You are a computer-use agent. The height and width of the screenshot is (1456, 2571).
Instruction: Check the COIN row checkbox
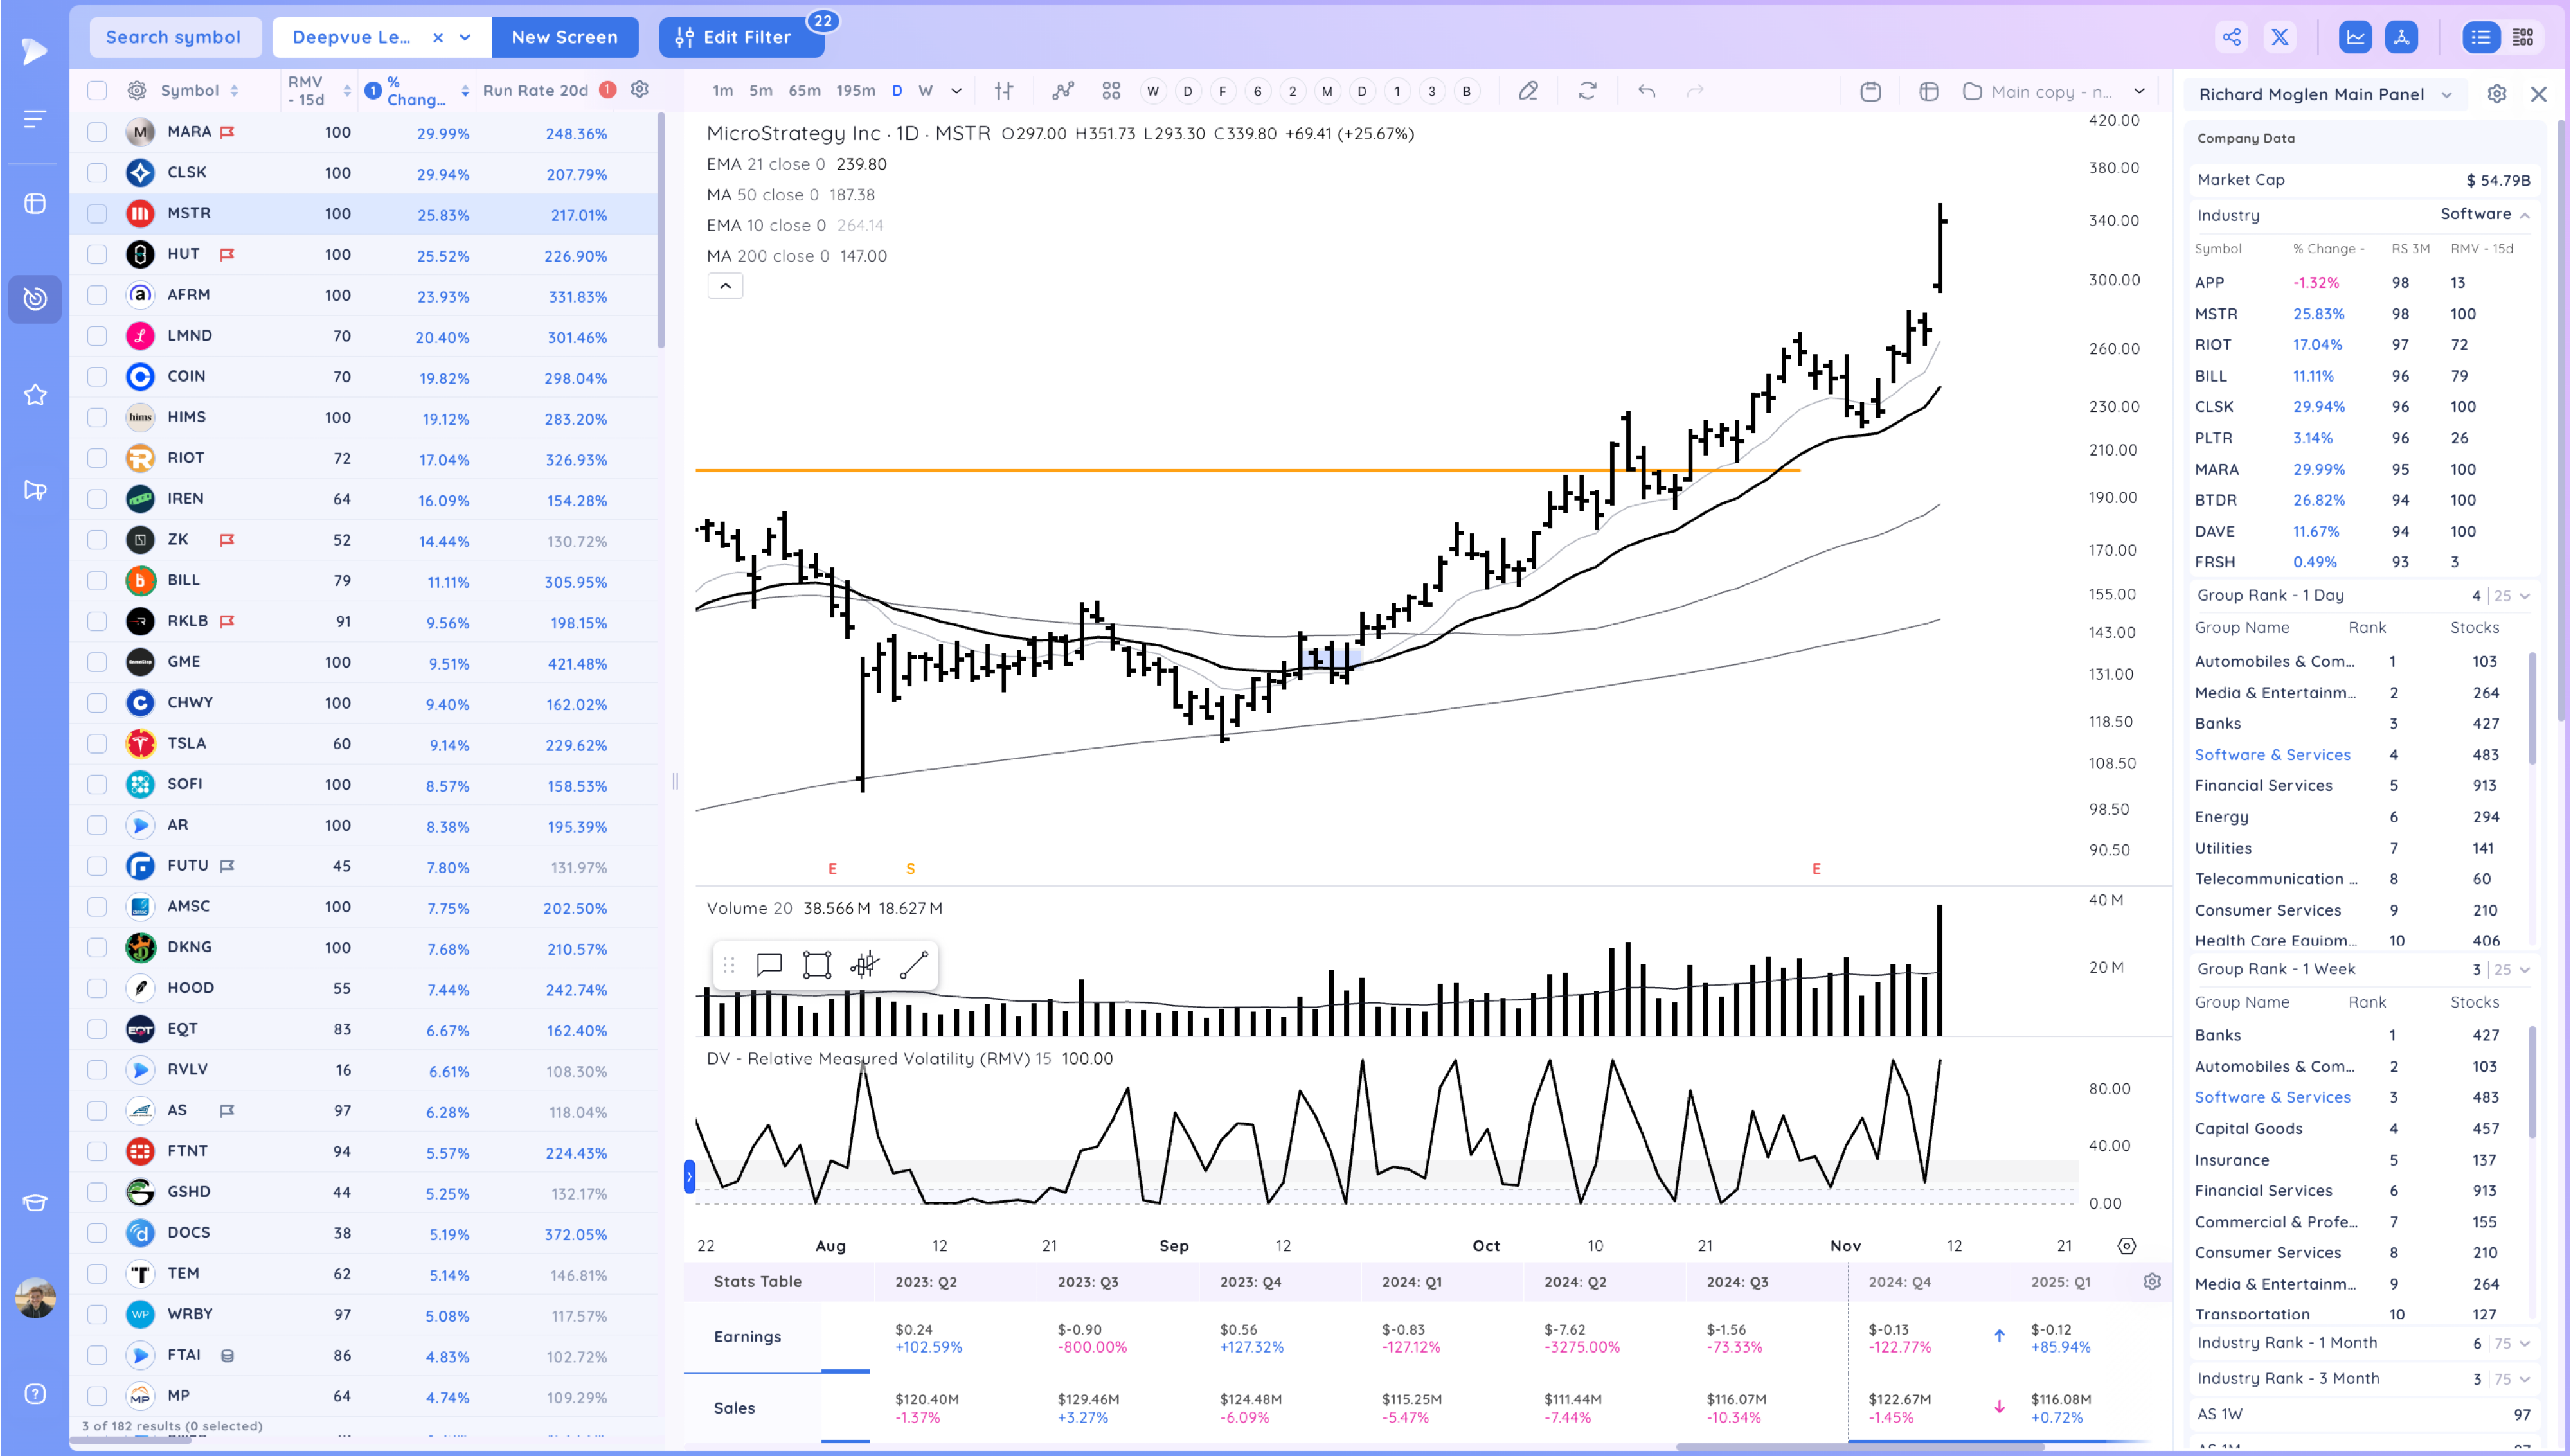[x=97, y=376]
